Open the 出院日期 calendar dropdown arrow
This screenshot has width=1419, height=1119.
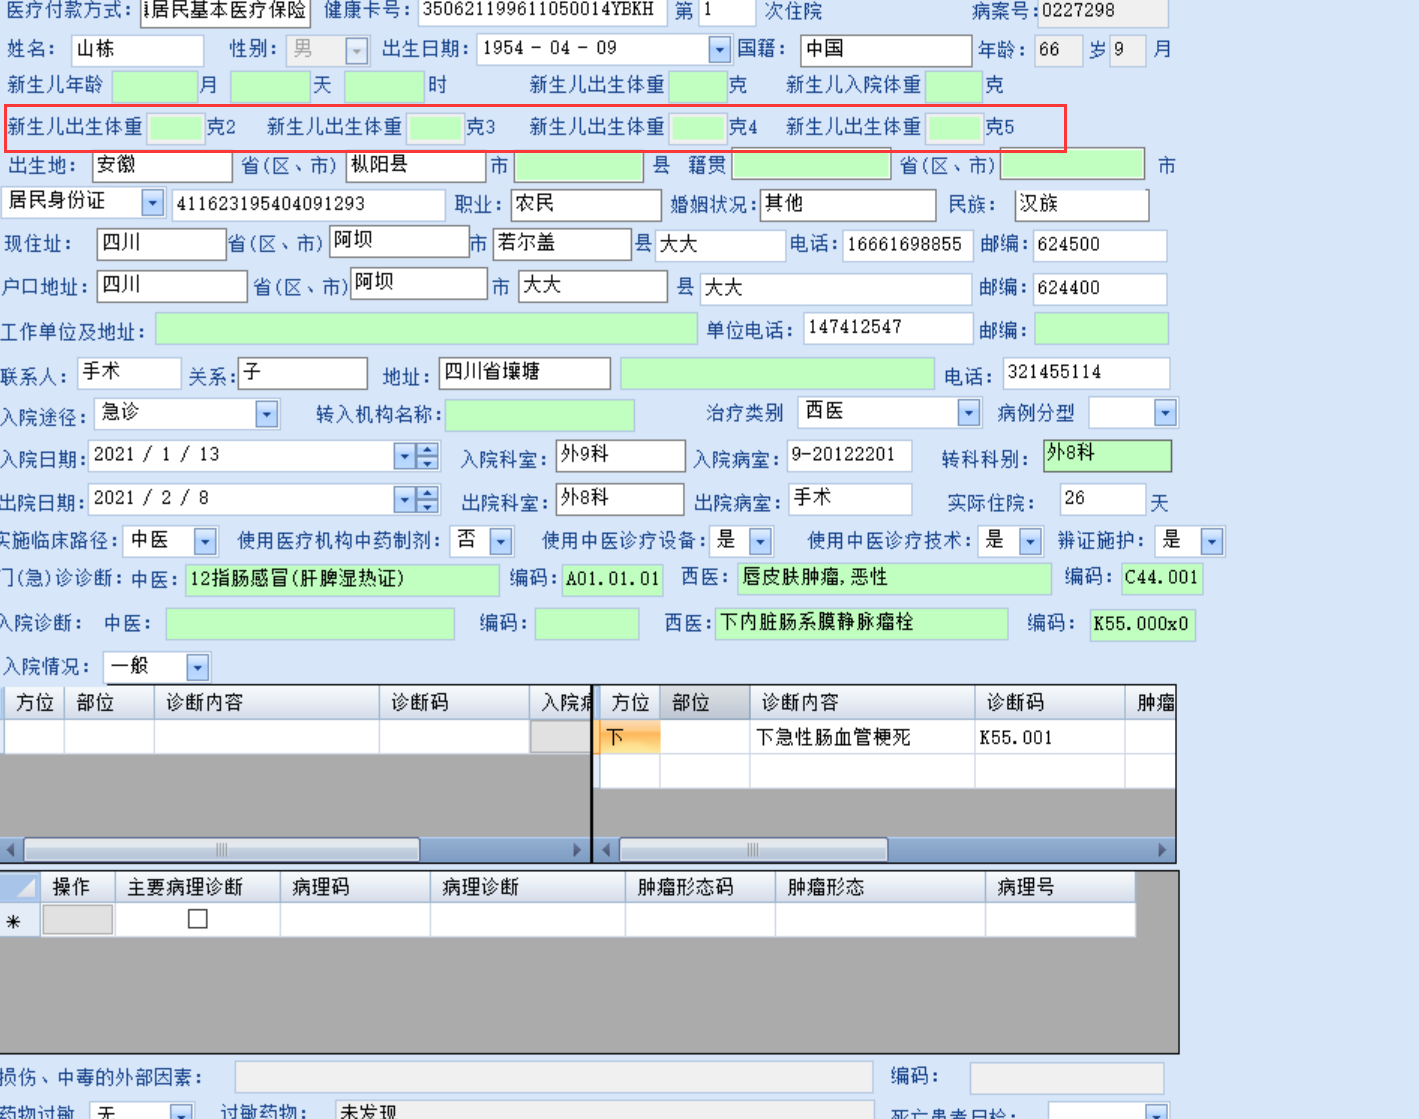pos(404,499)
